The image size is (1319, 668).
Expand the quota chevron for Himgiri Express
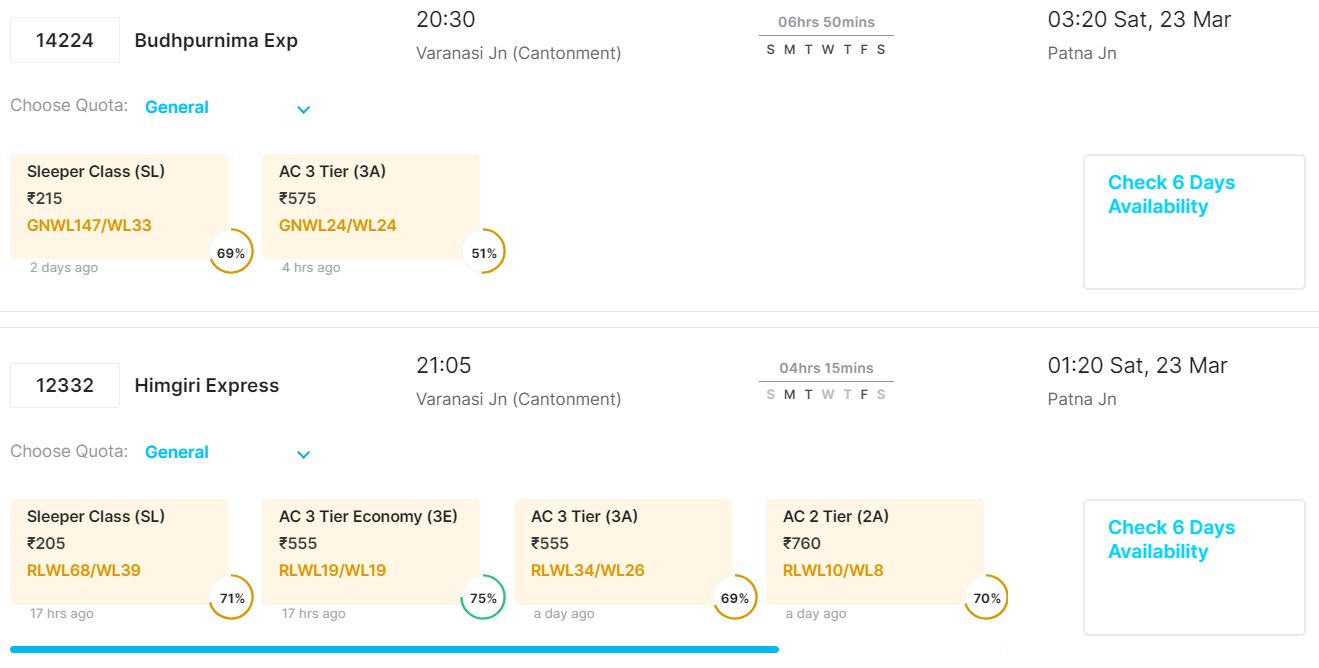[304, 455]
